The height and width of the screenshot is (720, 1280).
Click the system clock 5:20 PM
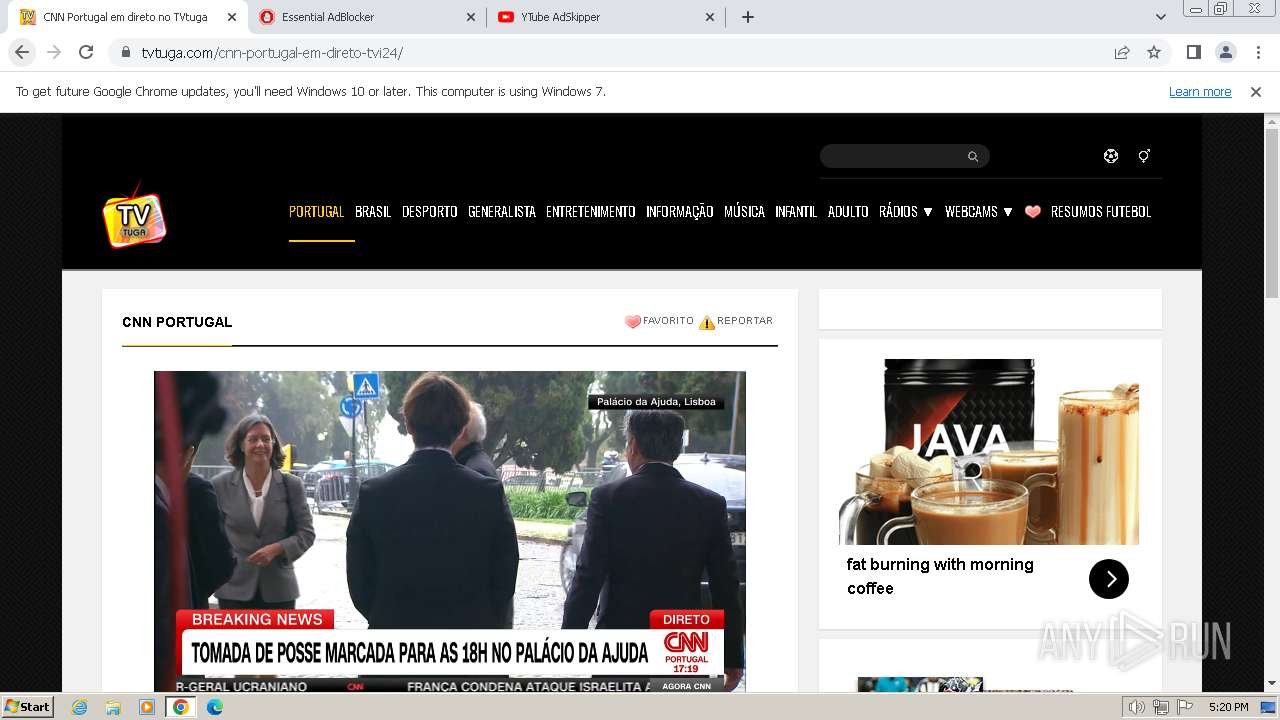1228,707
